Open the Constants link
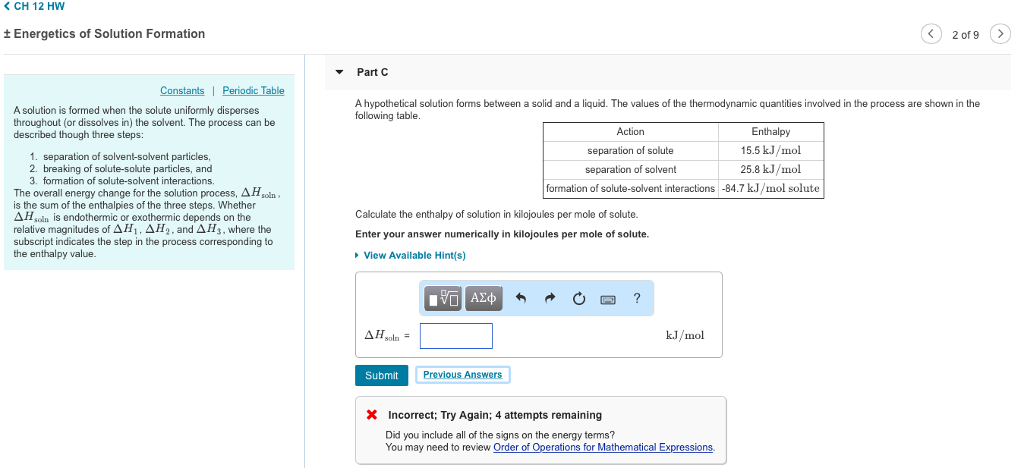 tap(182, 91)
